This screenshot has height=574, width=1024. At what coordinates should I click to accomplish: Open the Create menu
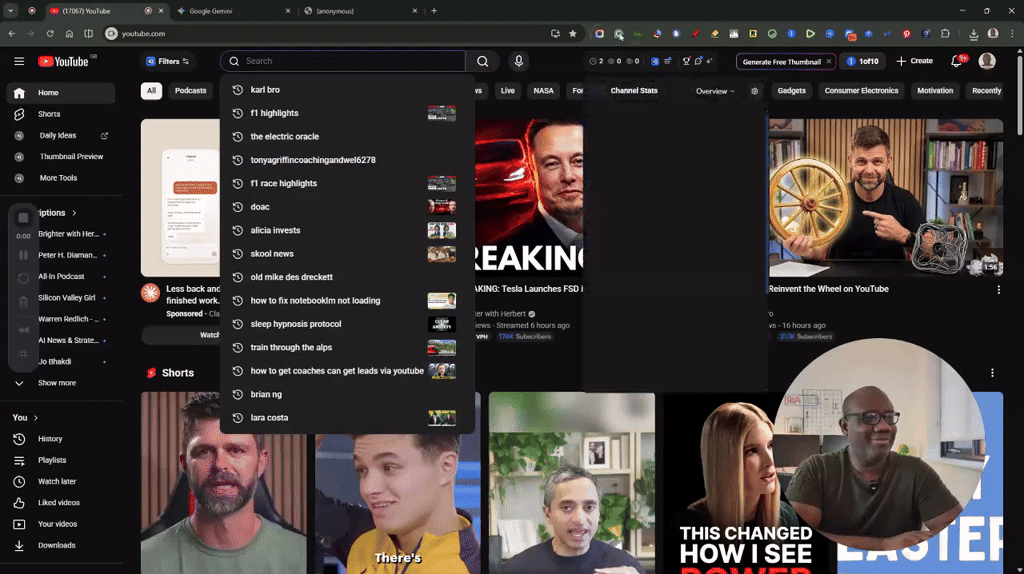point(914,61)
